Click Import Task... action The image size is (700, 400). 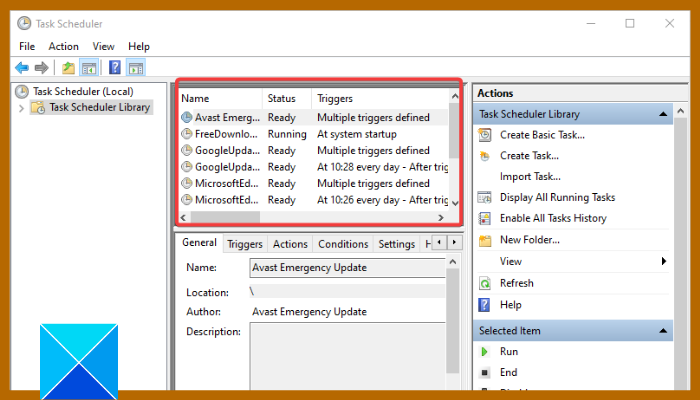click(530, 177)
